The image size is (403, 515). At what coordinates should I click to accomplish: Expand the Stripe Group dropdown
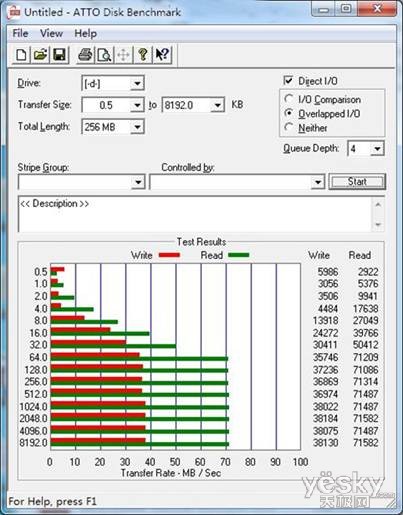click(138, 182)
